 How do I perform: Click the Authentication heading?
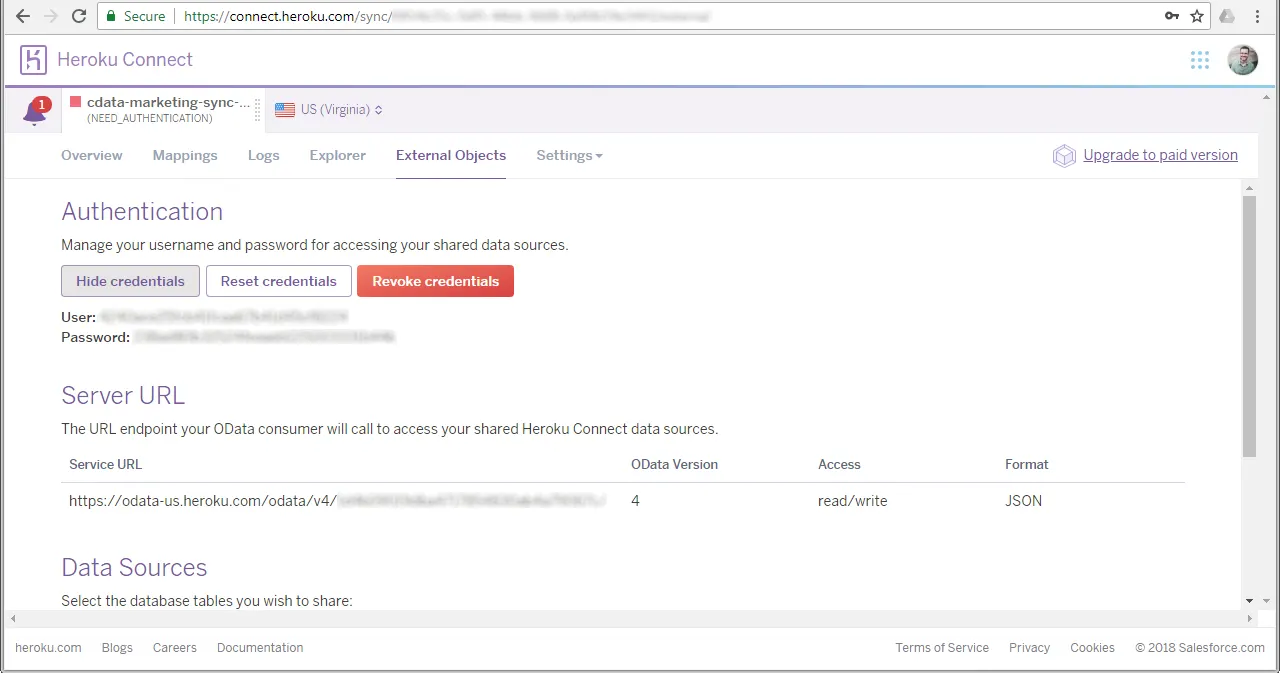pyautogui.click(x=142, y=212)
